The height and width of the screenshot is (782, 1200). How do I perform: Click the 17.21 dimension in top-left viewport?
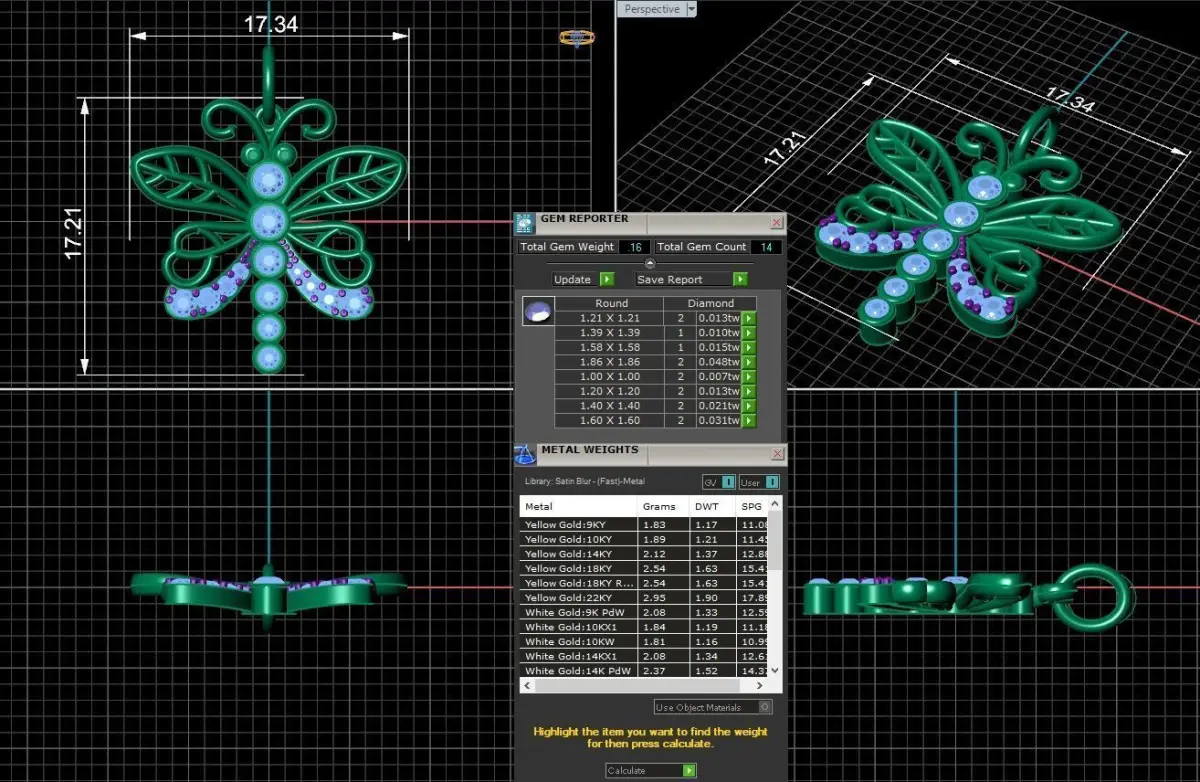pyautogui.click(x=74, y=233)
